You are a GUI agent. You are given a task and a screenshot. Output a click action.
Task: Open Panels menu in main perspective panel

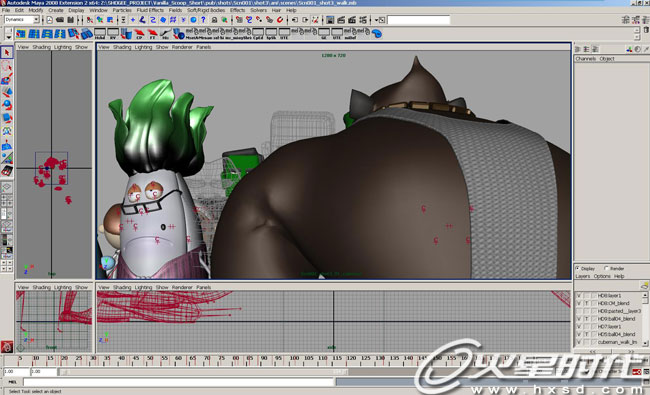tap(204, 47)
